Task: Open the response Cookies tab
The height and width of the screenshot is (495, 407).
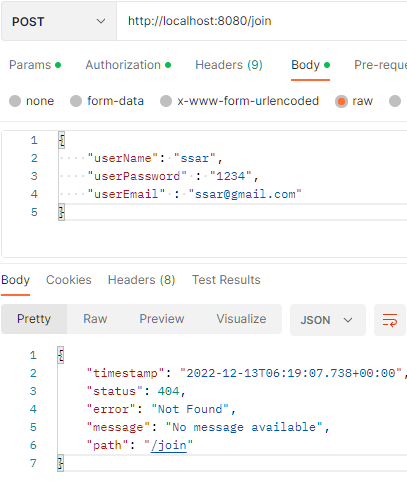Action: [69, 280]
